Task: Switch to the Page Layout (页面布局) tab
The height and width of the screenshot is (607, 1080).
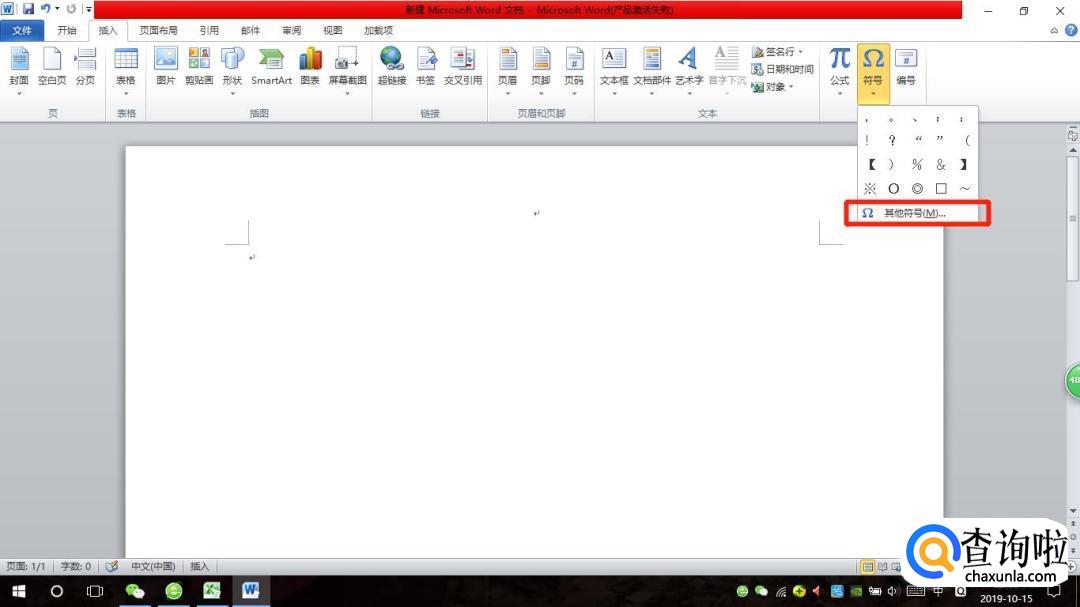Action: [x=158, y=30]
